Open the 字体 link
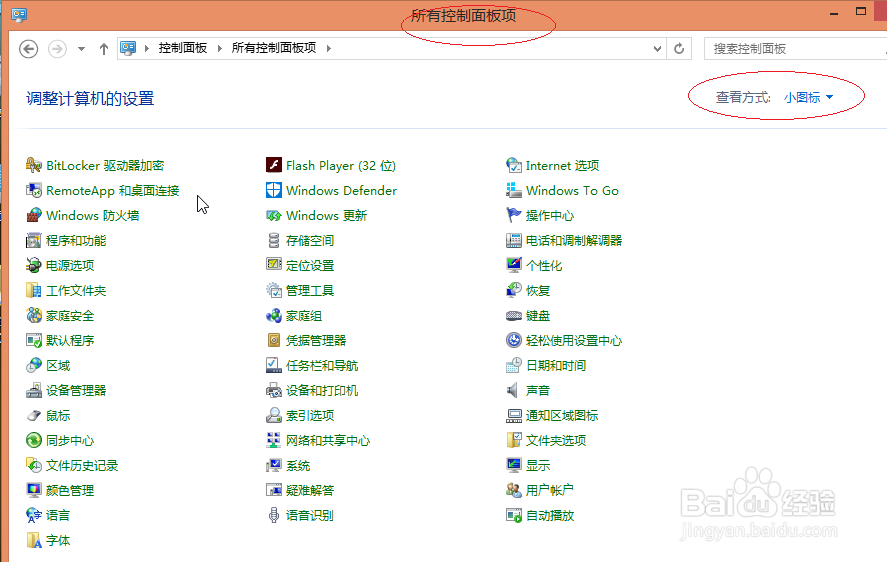 coord(58,540)
